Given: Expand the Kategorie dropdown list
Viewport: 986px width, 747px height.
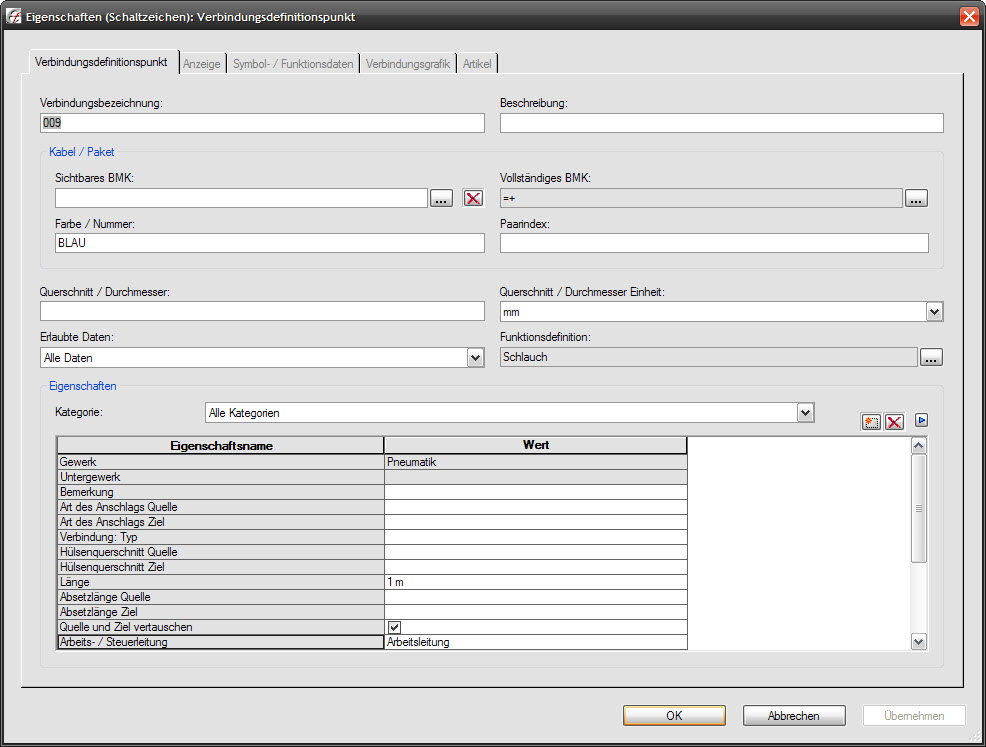Looking at the screenshot, I should (806, 413).
